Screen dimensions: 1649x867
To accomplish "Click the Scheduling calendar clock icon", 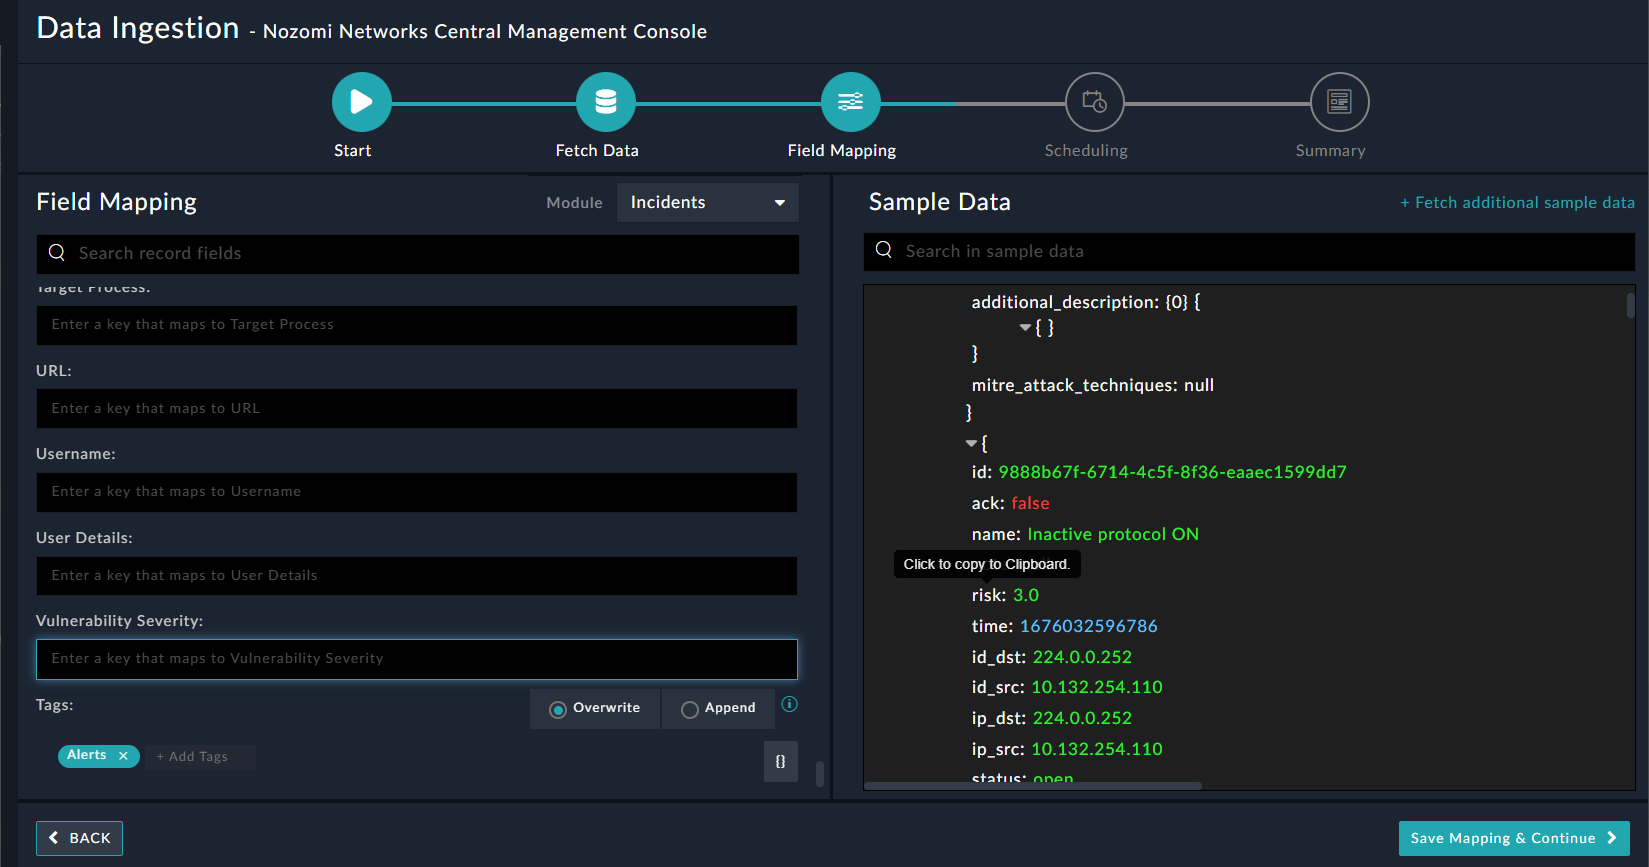I will pos(1094,102).
